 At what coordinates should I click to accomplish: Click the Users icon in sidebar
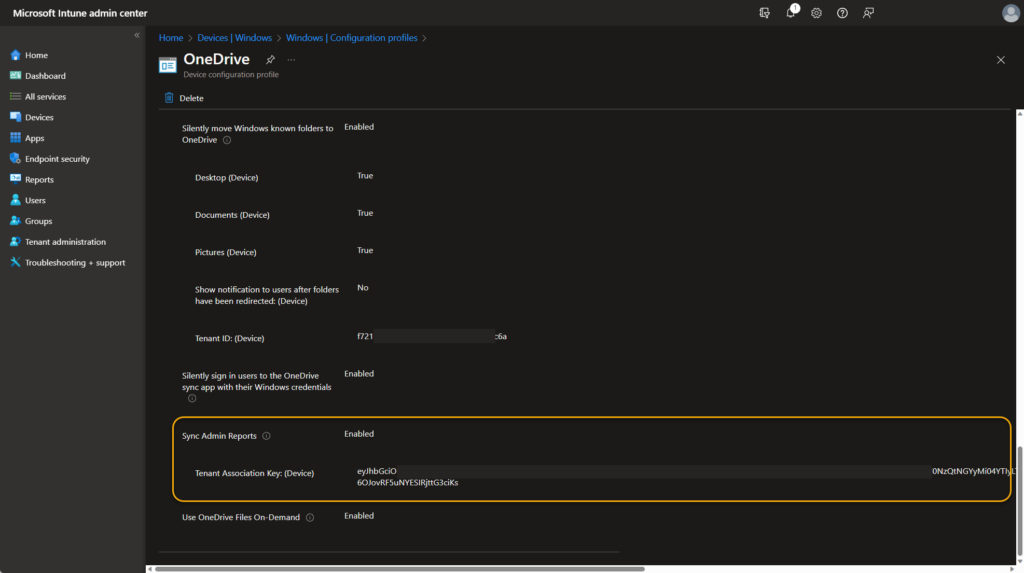[16, 200]
